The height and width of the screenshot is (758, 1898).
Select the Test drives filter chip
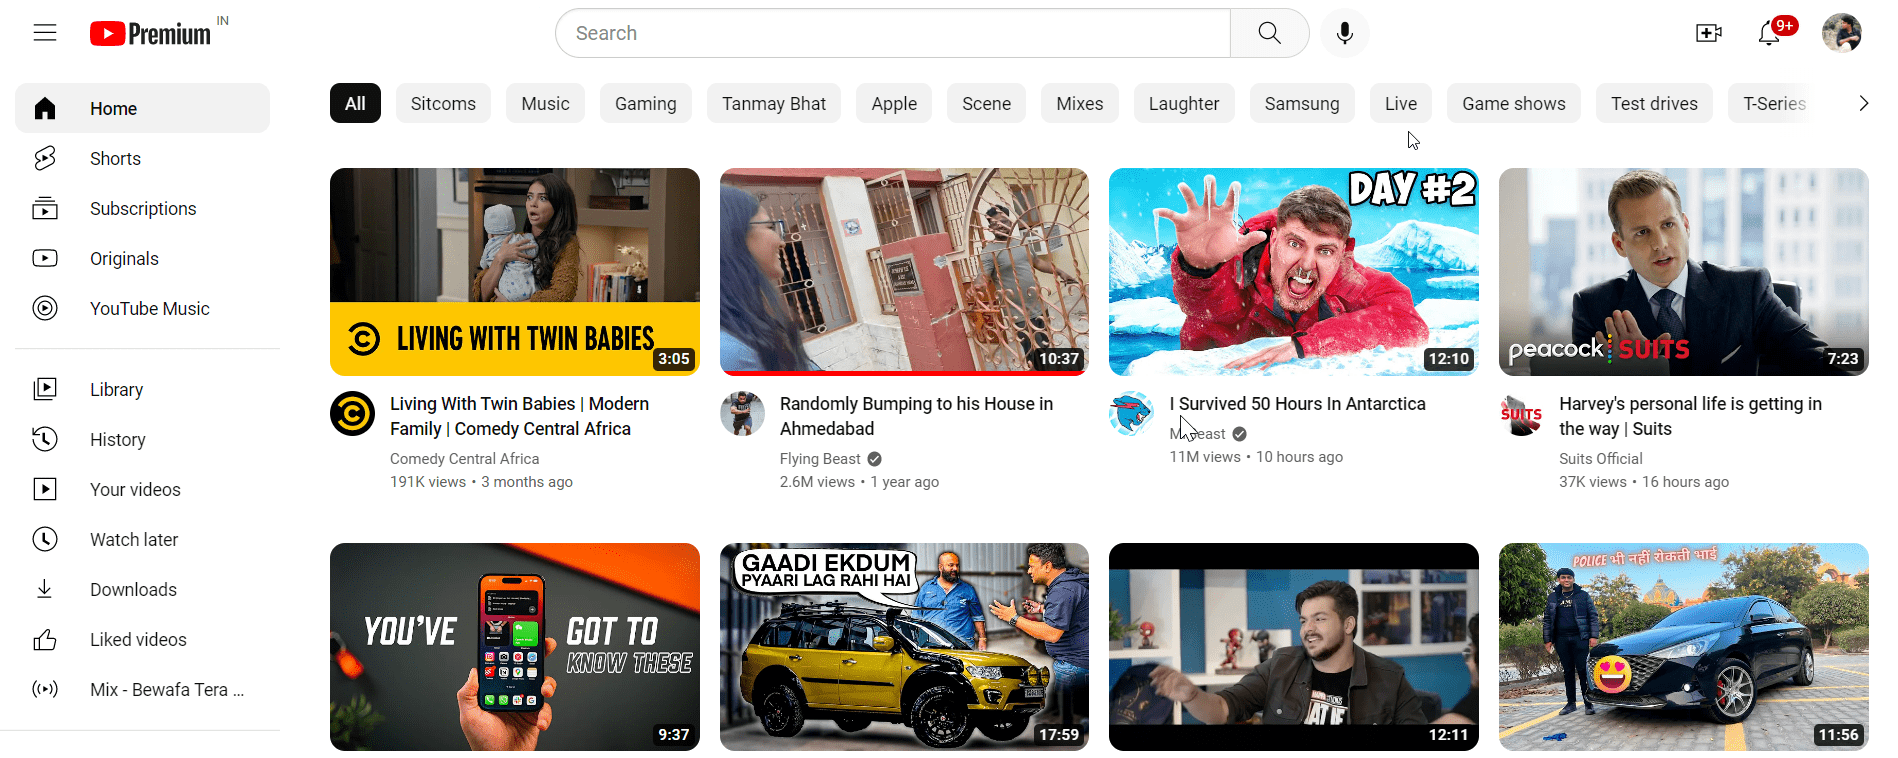pos(1654,103)
